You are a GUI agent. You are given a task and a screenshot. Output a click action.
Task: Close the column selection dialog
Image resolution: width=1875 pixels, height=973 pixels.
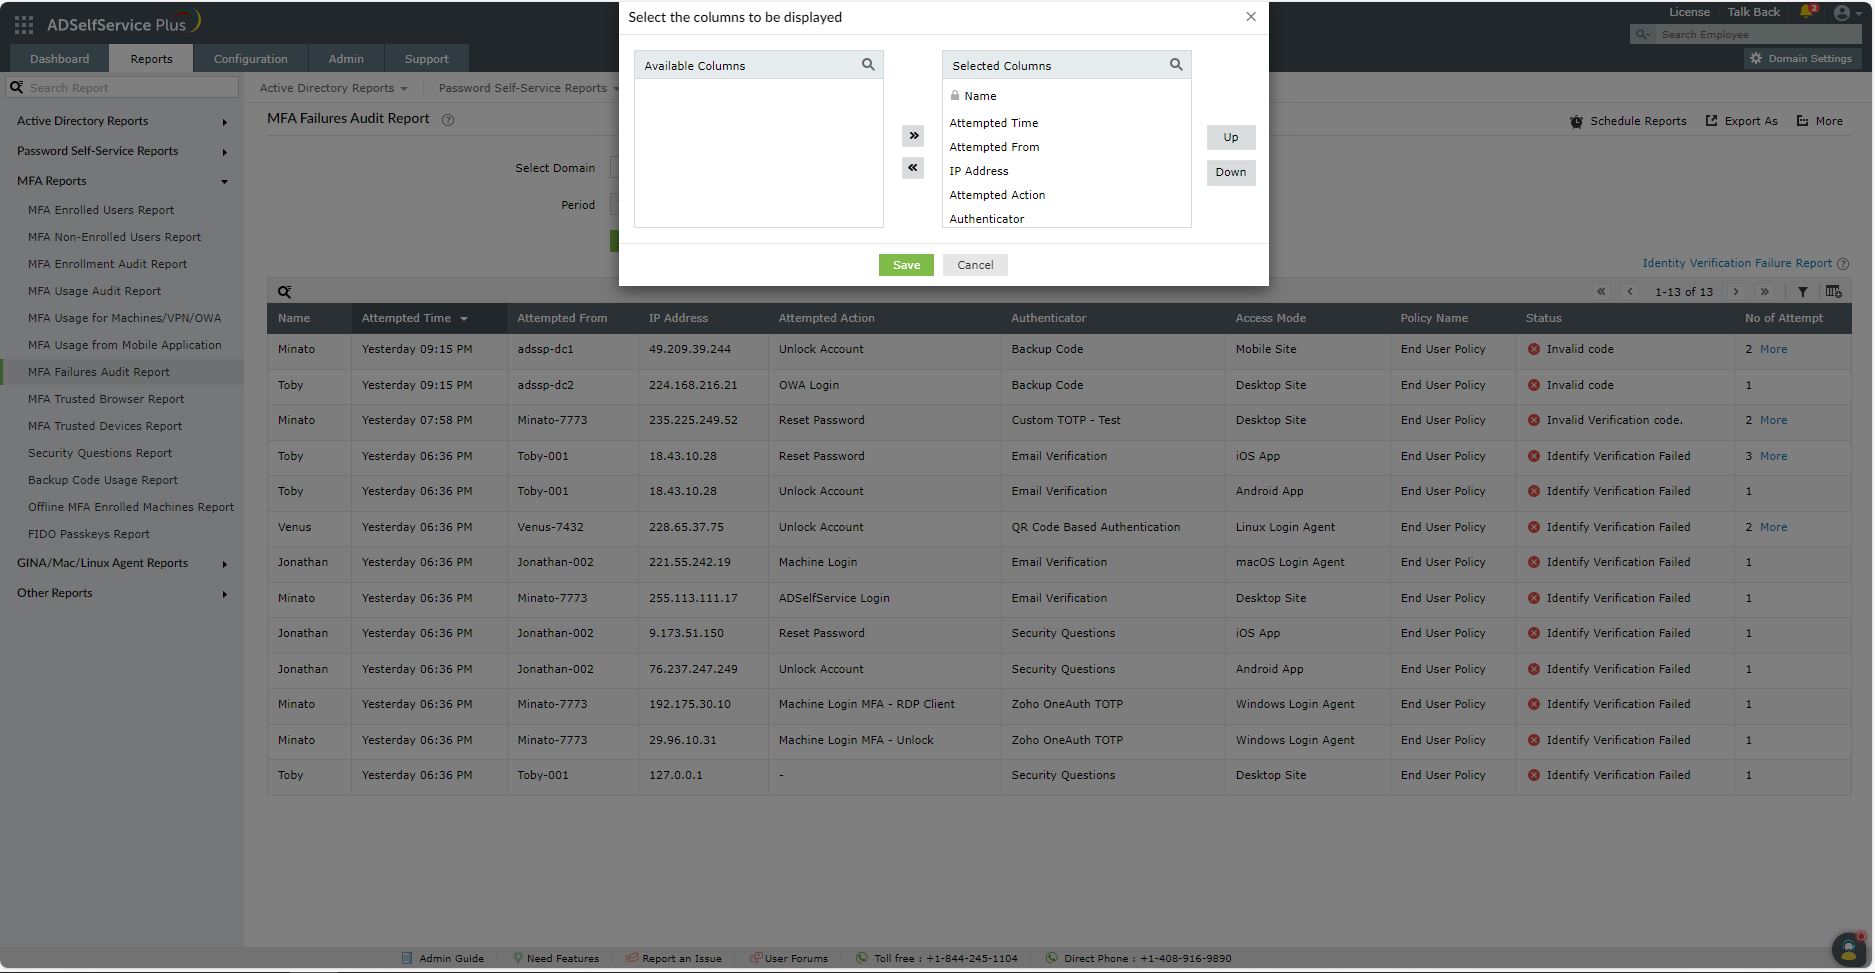click(x=1251, y=17)
